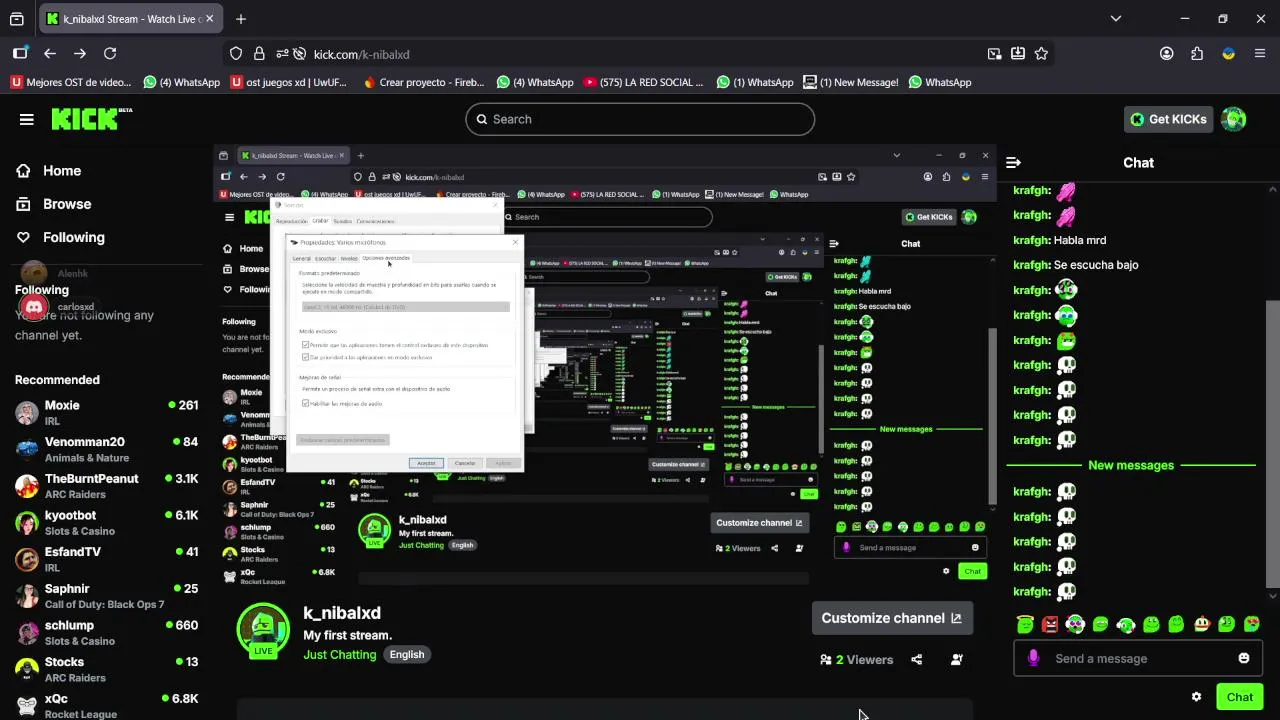Open recommended channel kyootbot
Screen dimensions: 1280x720
tap(106, 522)
